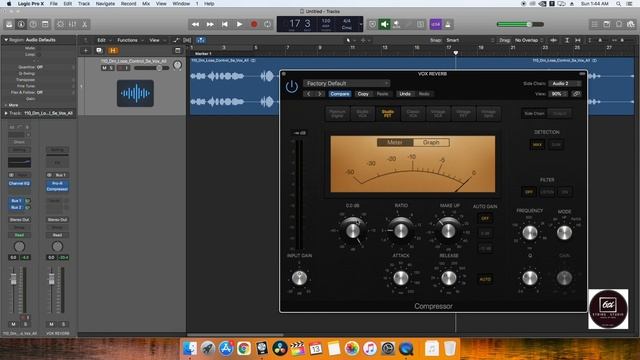The width and height of the screenshot is (640, 360).
Task: Open the Factory Default preset dropdown
Action: point(347,83)
